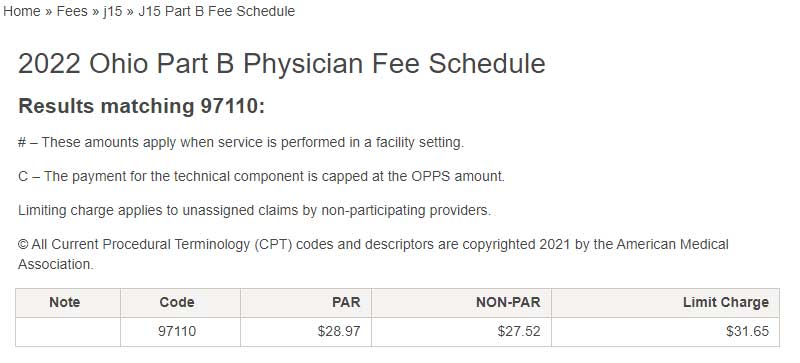Select the Limit Charge column header
Screen dimensions: 800x363
pyautogui.click(x=665, y=303)
